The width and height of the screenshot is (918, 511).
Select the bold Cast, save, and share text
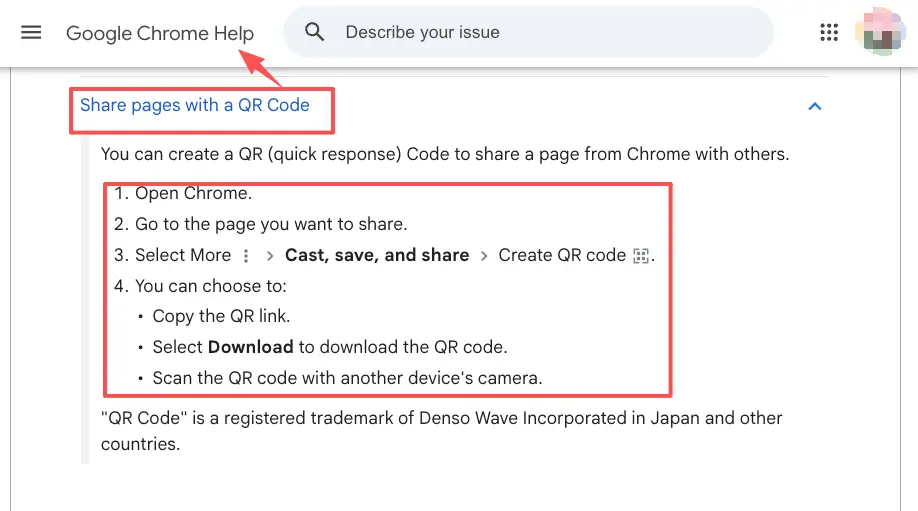coord(377,255)
